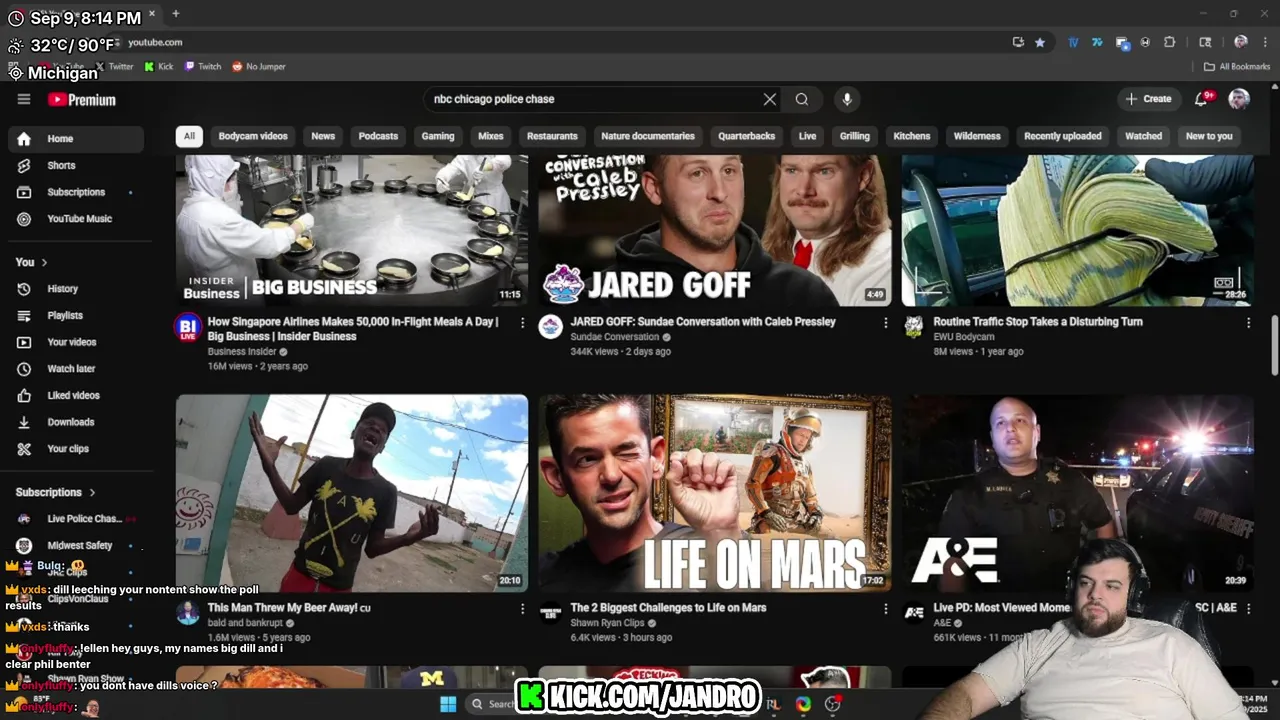Clear the search box with the X
This screenshot has height=720, width=1280.
770,99
